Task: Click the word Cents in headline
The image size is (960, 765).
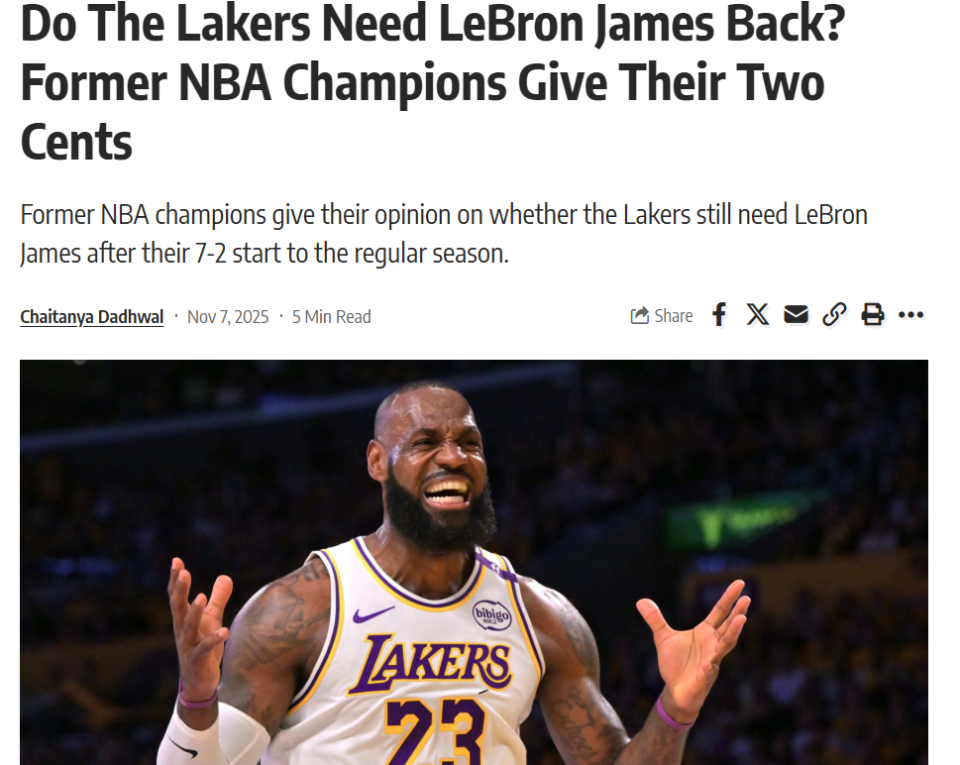Action: point(77,142)
